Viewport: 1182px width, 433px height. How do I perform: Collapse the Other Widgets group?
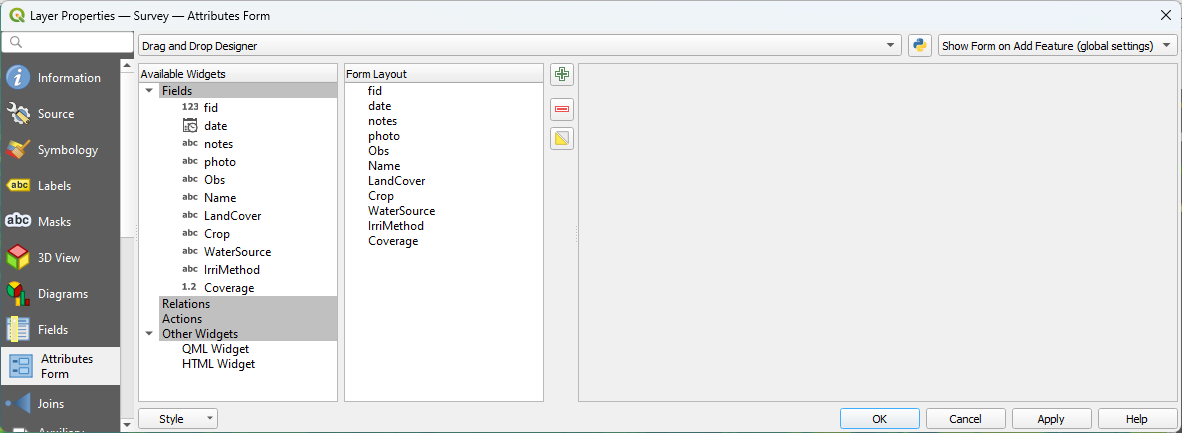click(149, 334)
